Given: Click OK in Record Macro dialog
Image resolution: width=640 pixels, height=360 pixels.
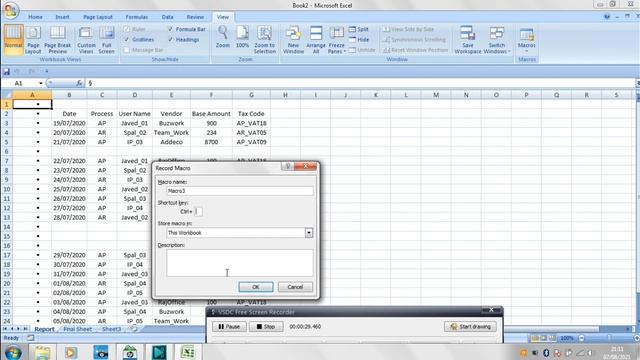Looking at the screenshot, I should (256, 287).
